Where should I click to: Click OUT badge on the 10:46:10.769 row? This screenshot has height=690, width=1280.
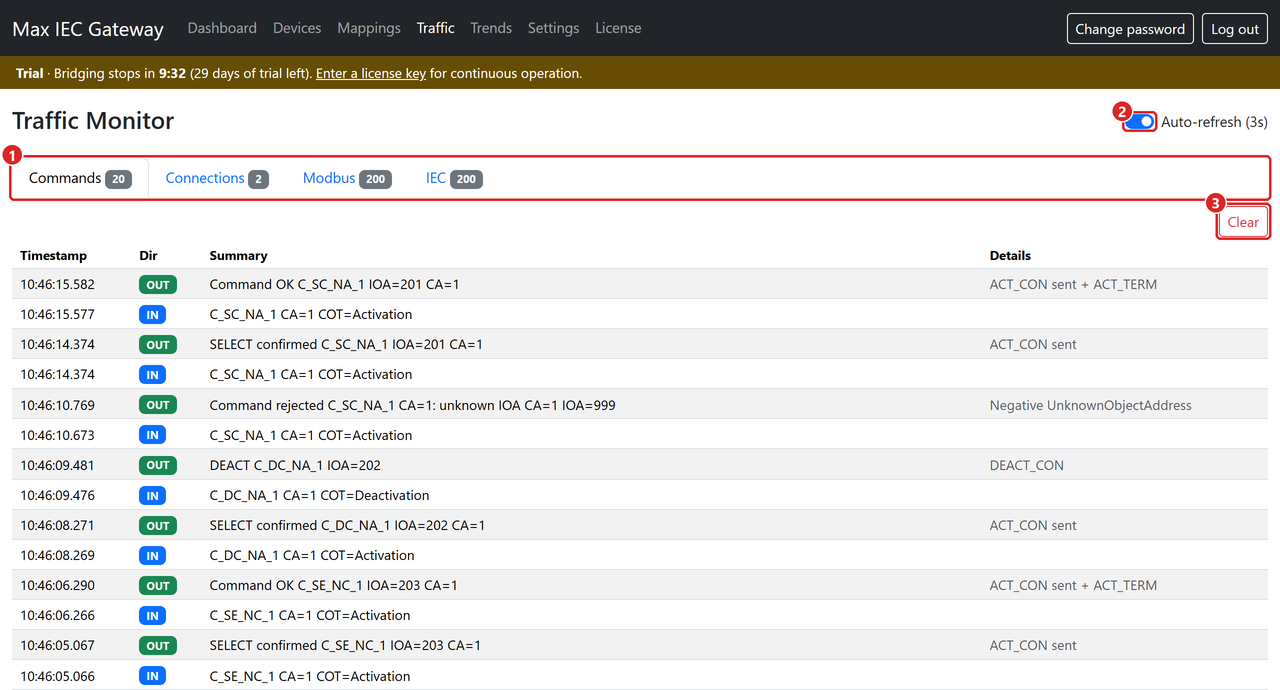click(158, 405)
